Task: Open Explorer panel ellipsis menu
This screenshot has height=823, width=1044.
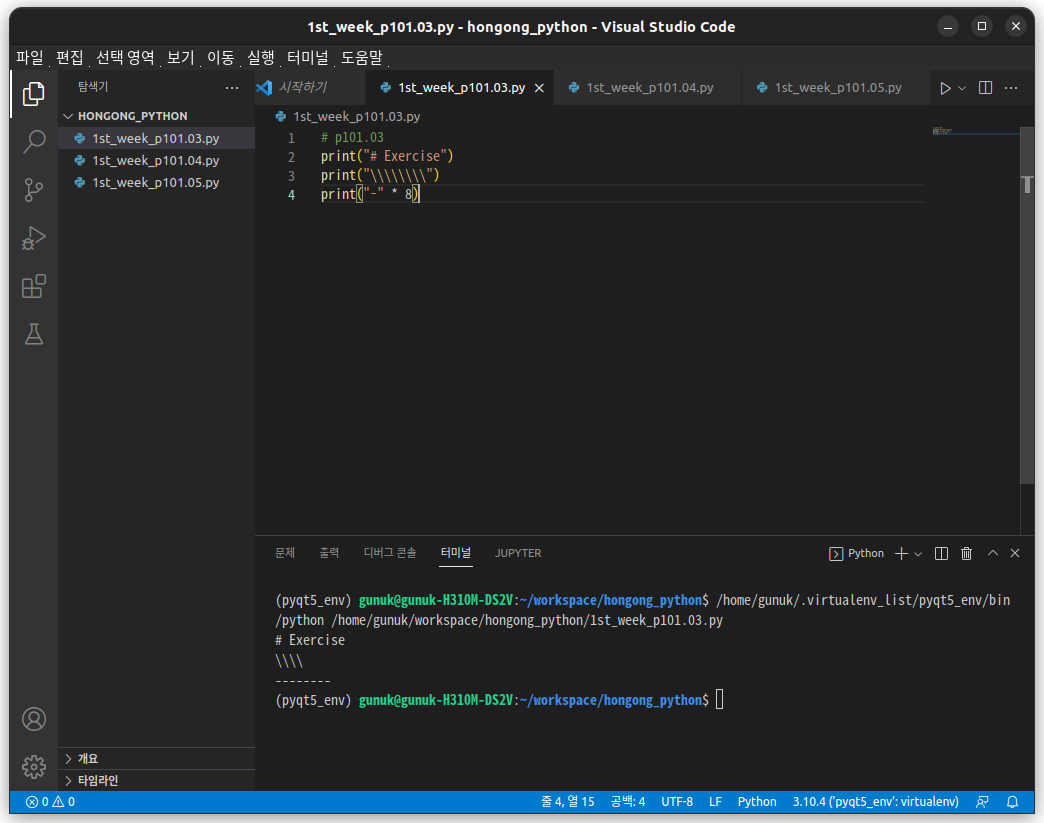Action: [232, 87]
